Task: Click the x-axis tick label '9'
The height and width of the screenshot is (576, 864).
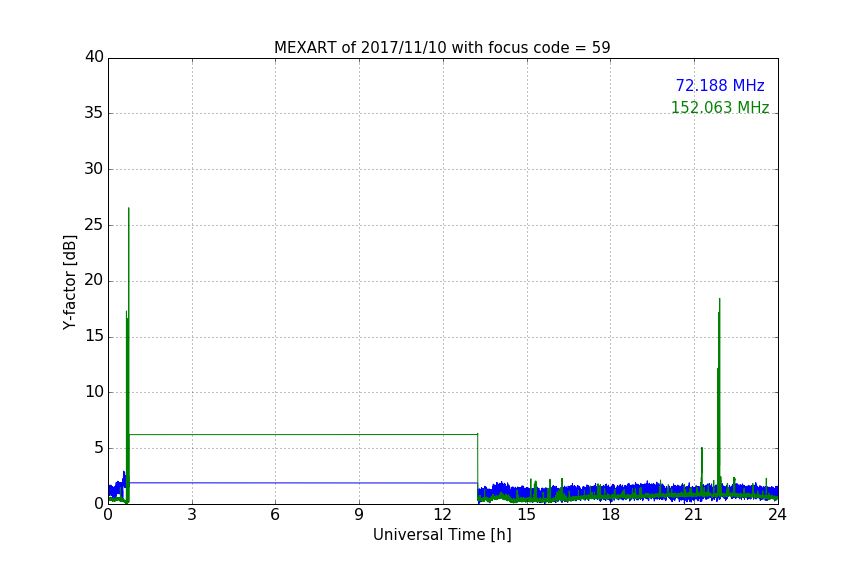Action: [359, 515]
